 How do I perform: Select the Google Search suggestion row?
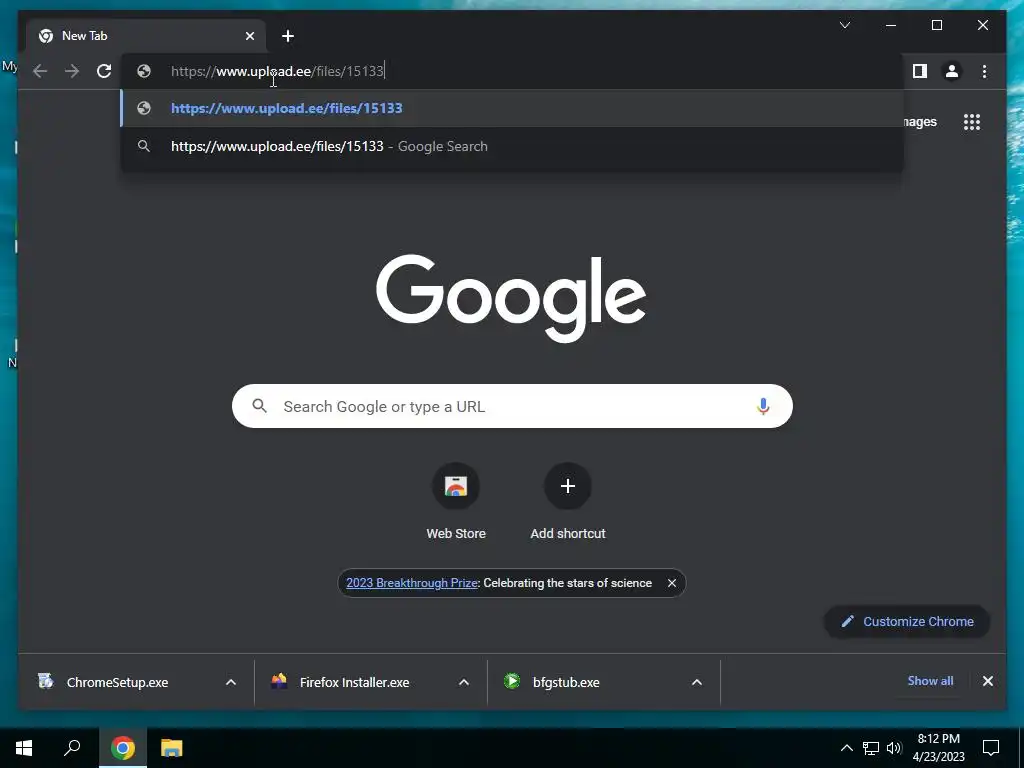512,146
